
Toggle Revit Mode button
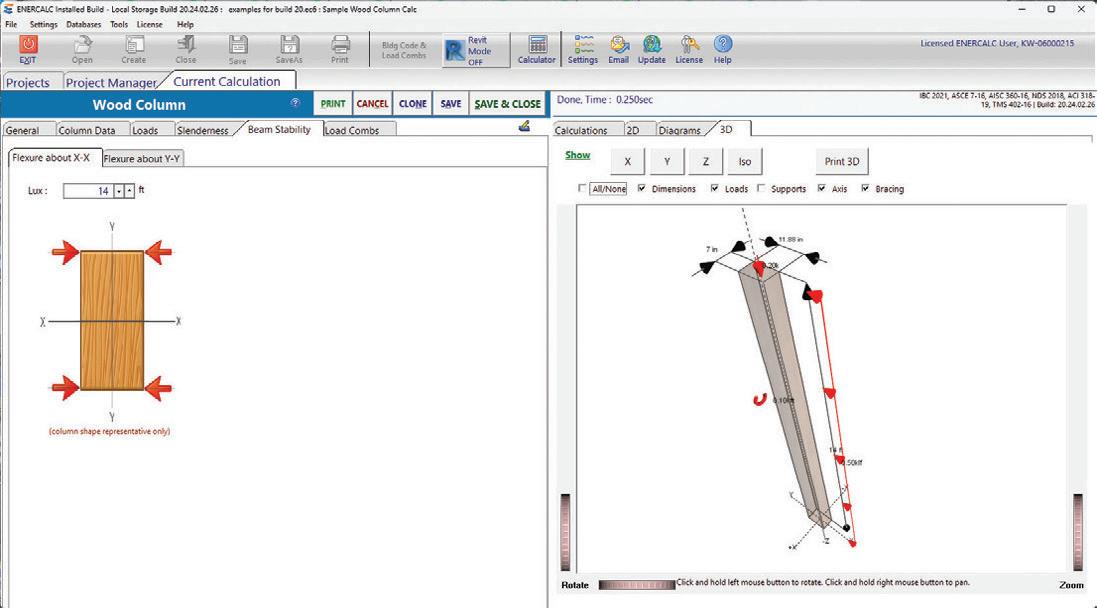(476, 50)
